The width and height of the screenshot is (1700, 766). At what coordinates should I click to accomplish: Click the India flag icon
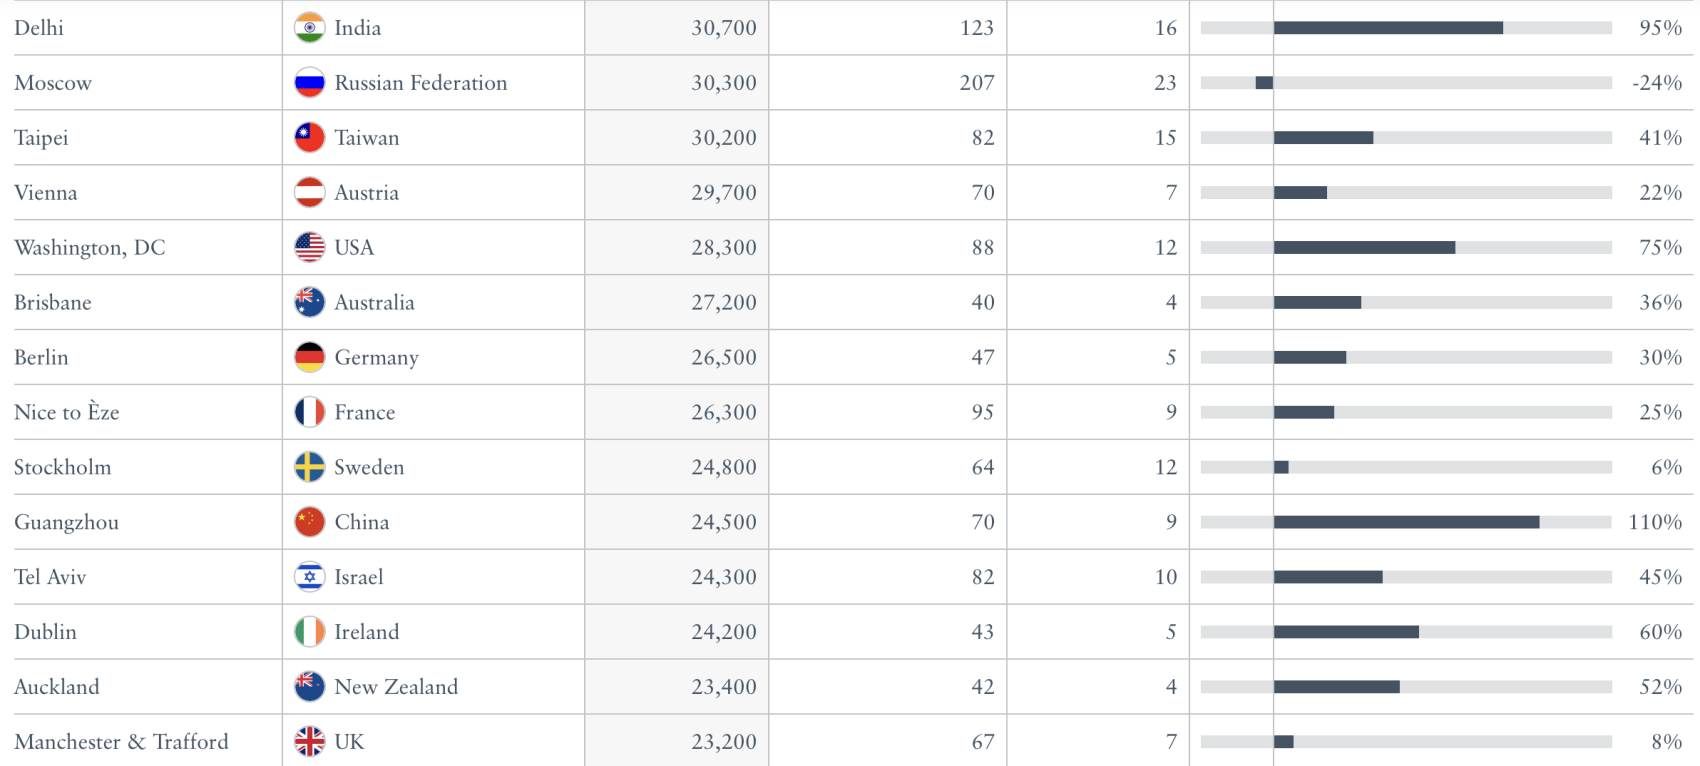click(310, 28)
